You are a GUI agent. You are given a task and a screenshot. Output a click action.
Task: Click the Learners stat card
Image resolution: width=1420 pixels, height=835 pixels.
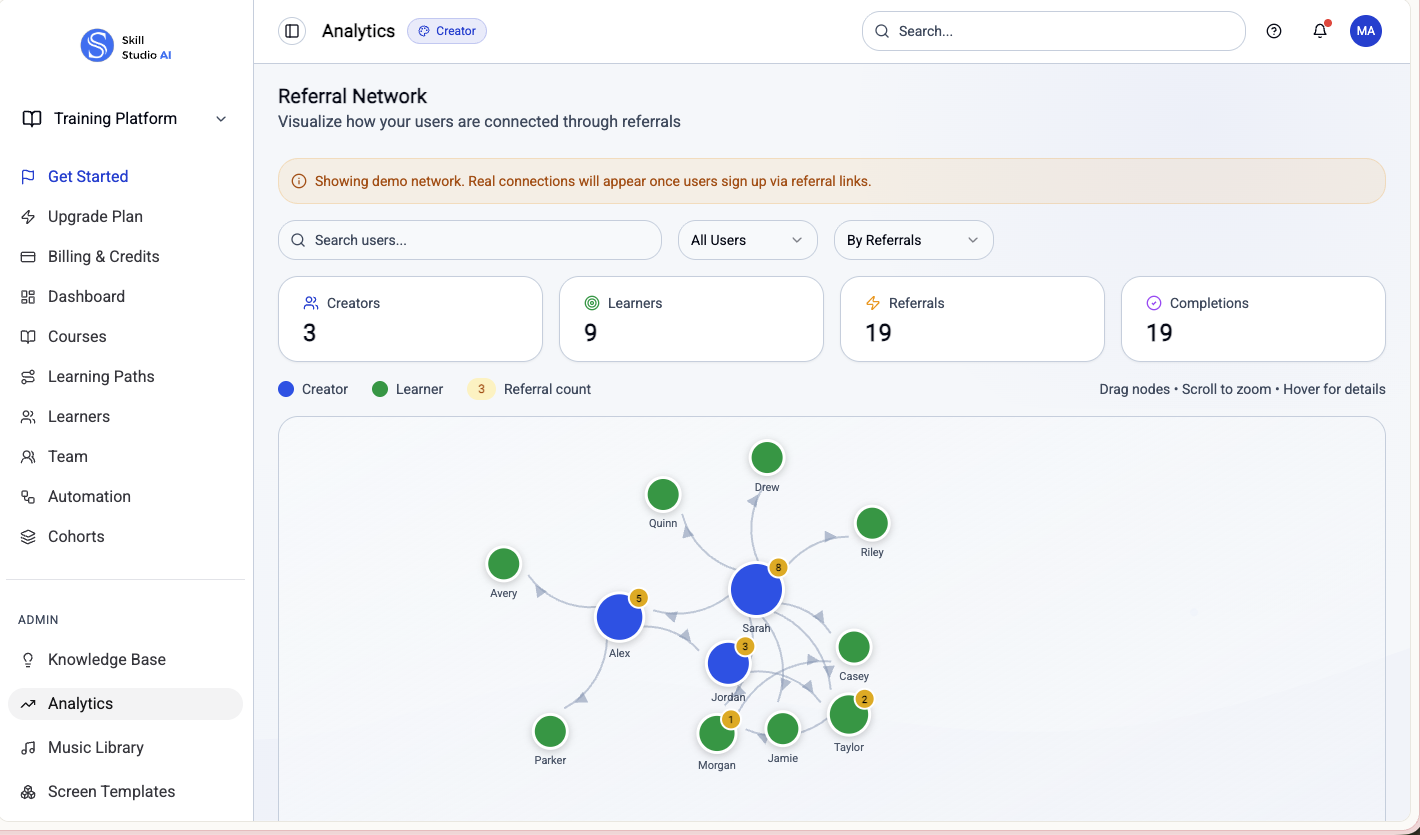coord(691,319)
